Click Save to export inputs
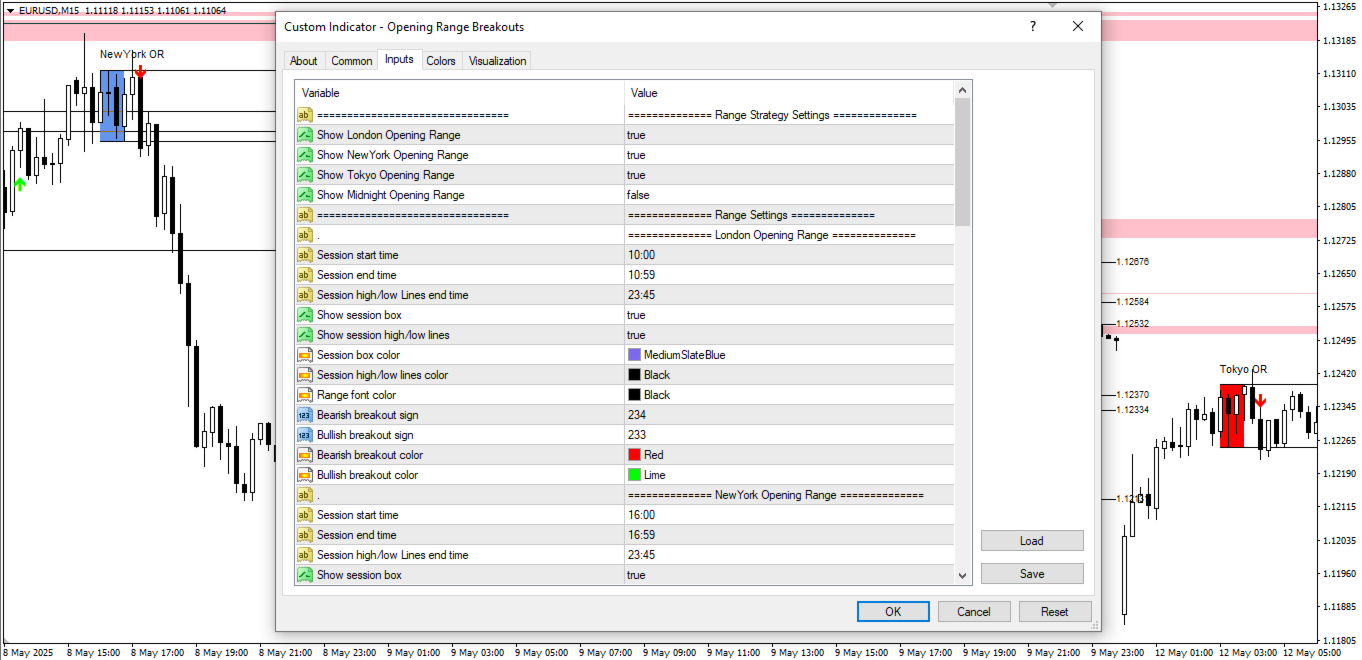1362x660 pixels. [1032, 574]
